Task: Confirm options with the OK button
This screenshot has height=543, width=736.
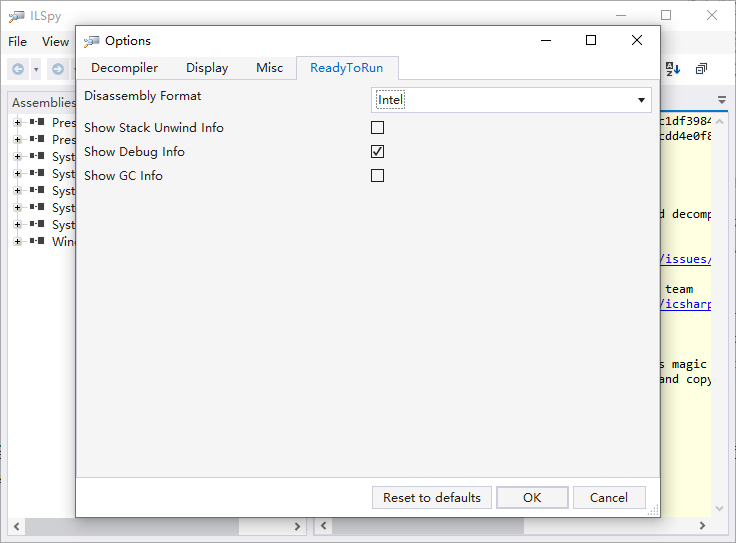Action: (x=532, y=497)
